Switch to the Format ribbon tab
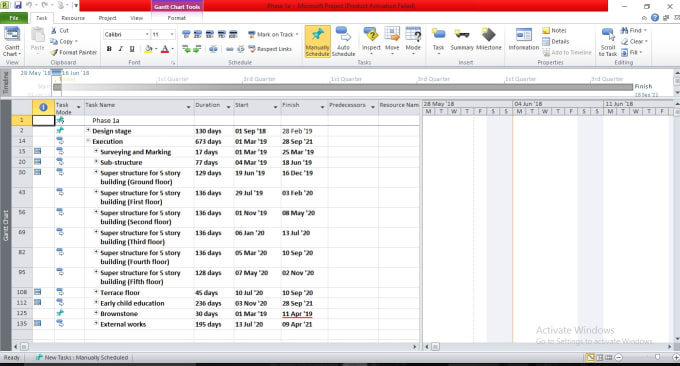The width and height of the screenshot is (680, 366). point(177,18)
